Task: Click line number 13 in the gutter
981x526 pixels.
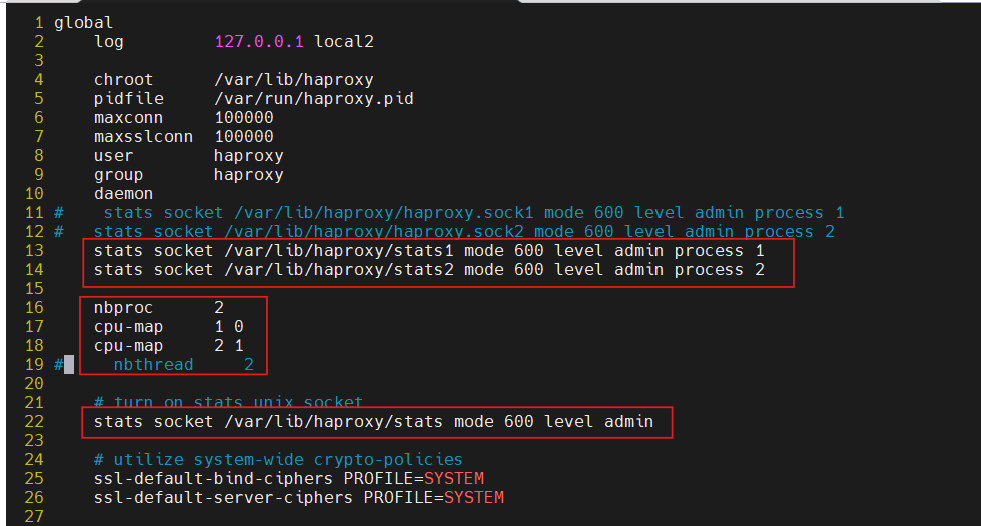Action: [34, 251]
